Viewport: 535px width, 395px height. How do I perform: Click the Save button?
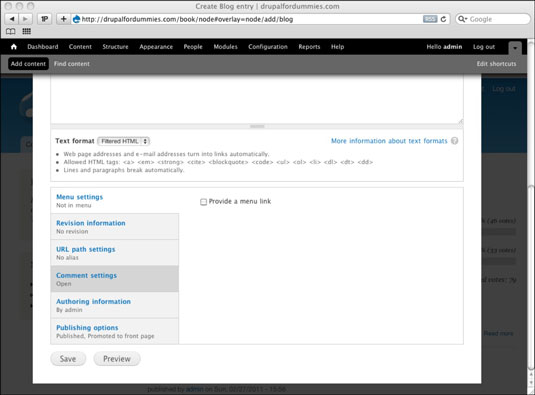click(68, 359)
